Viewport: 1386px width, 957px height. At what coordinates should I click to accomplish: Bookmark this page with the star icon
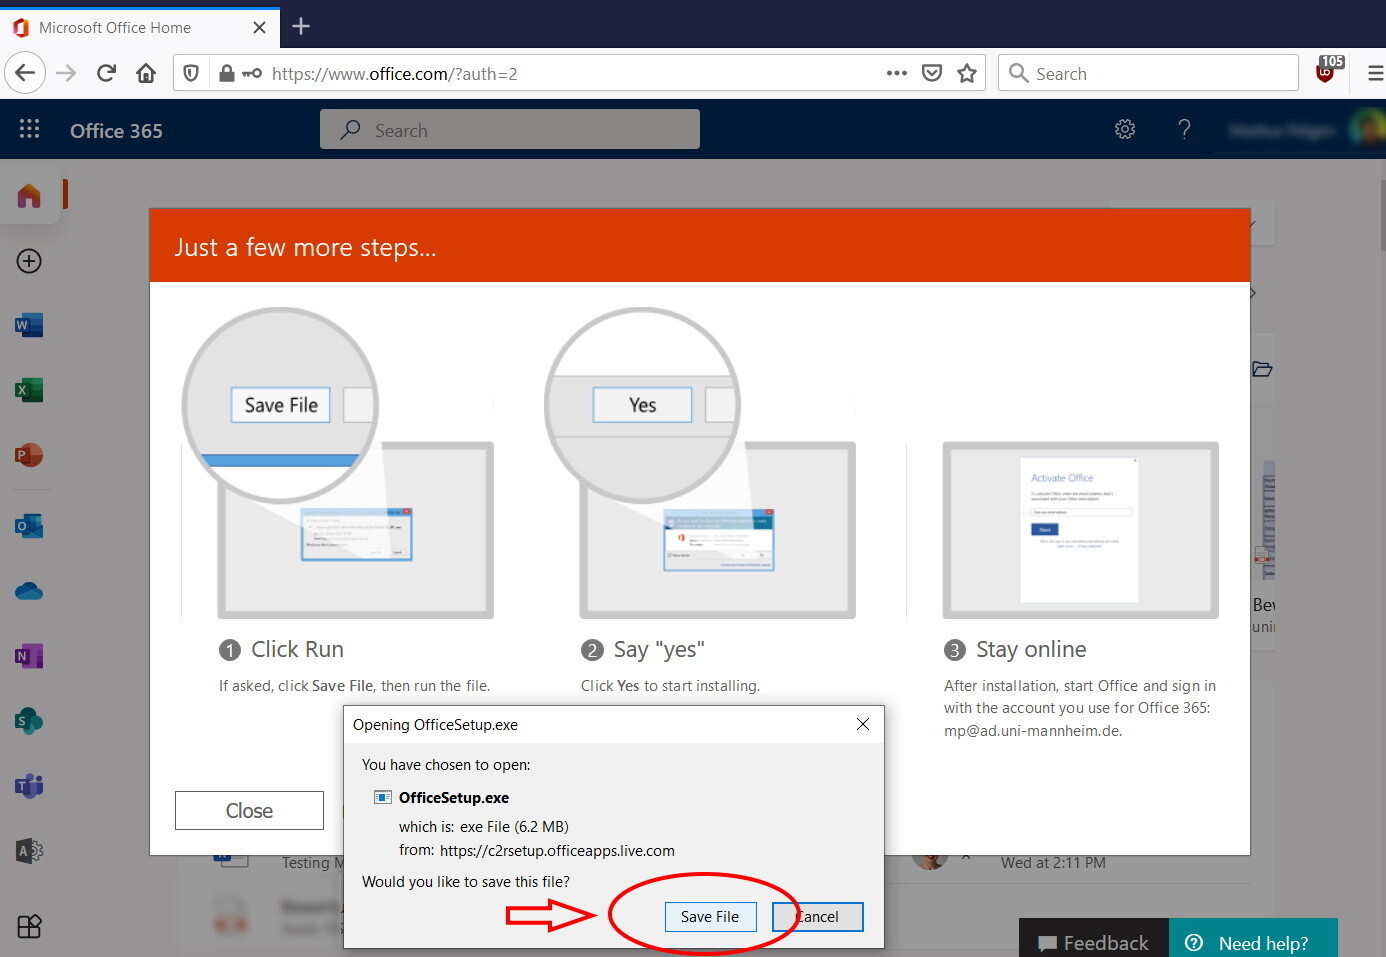tap(967, 73)
